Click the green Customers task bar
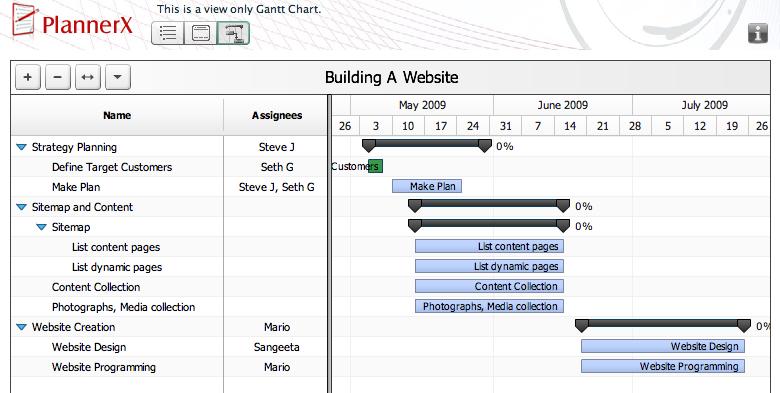 [x=376, y=166]
